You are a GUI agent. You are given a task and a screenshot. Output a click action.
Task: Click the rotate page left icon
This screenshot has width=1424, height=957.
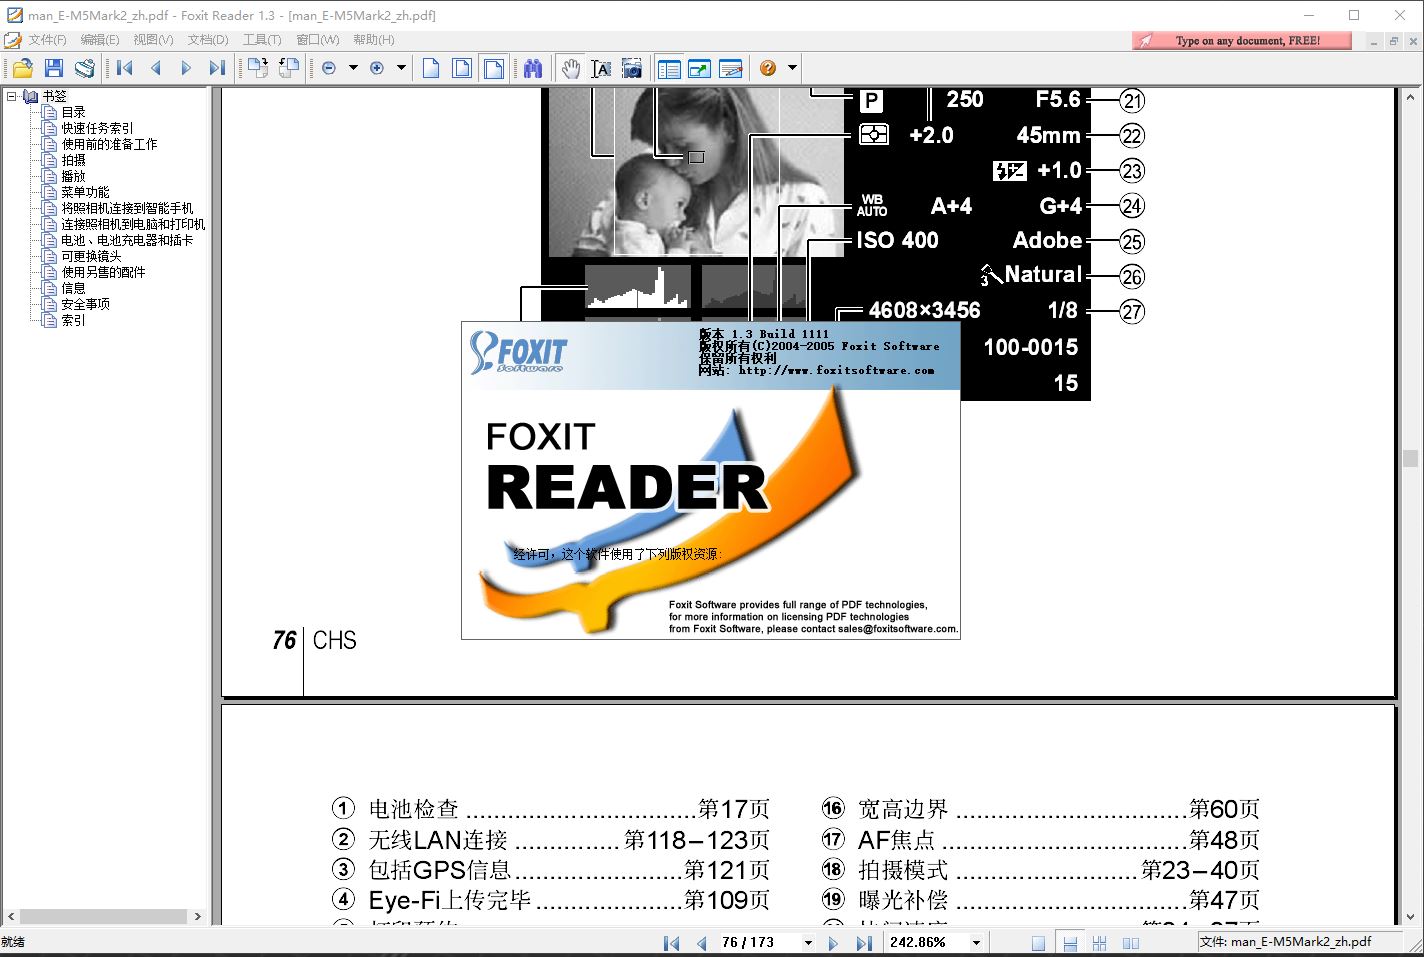click(289, 68)
